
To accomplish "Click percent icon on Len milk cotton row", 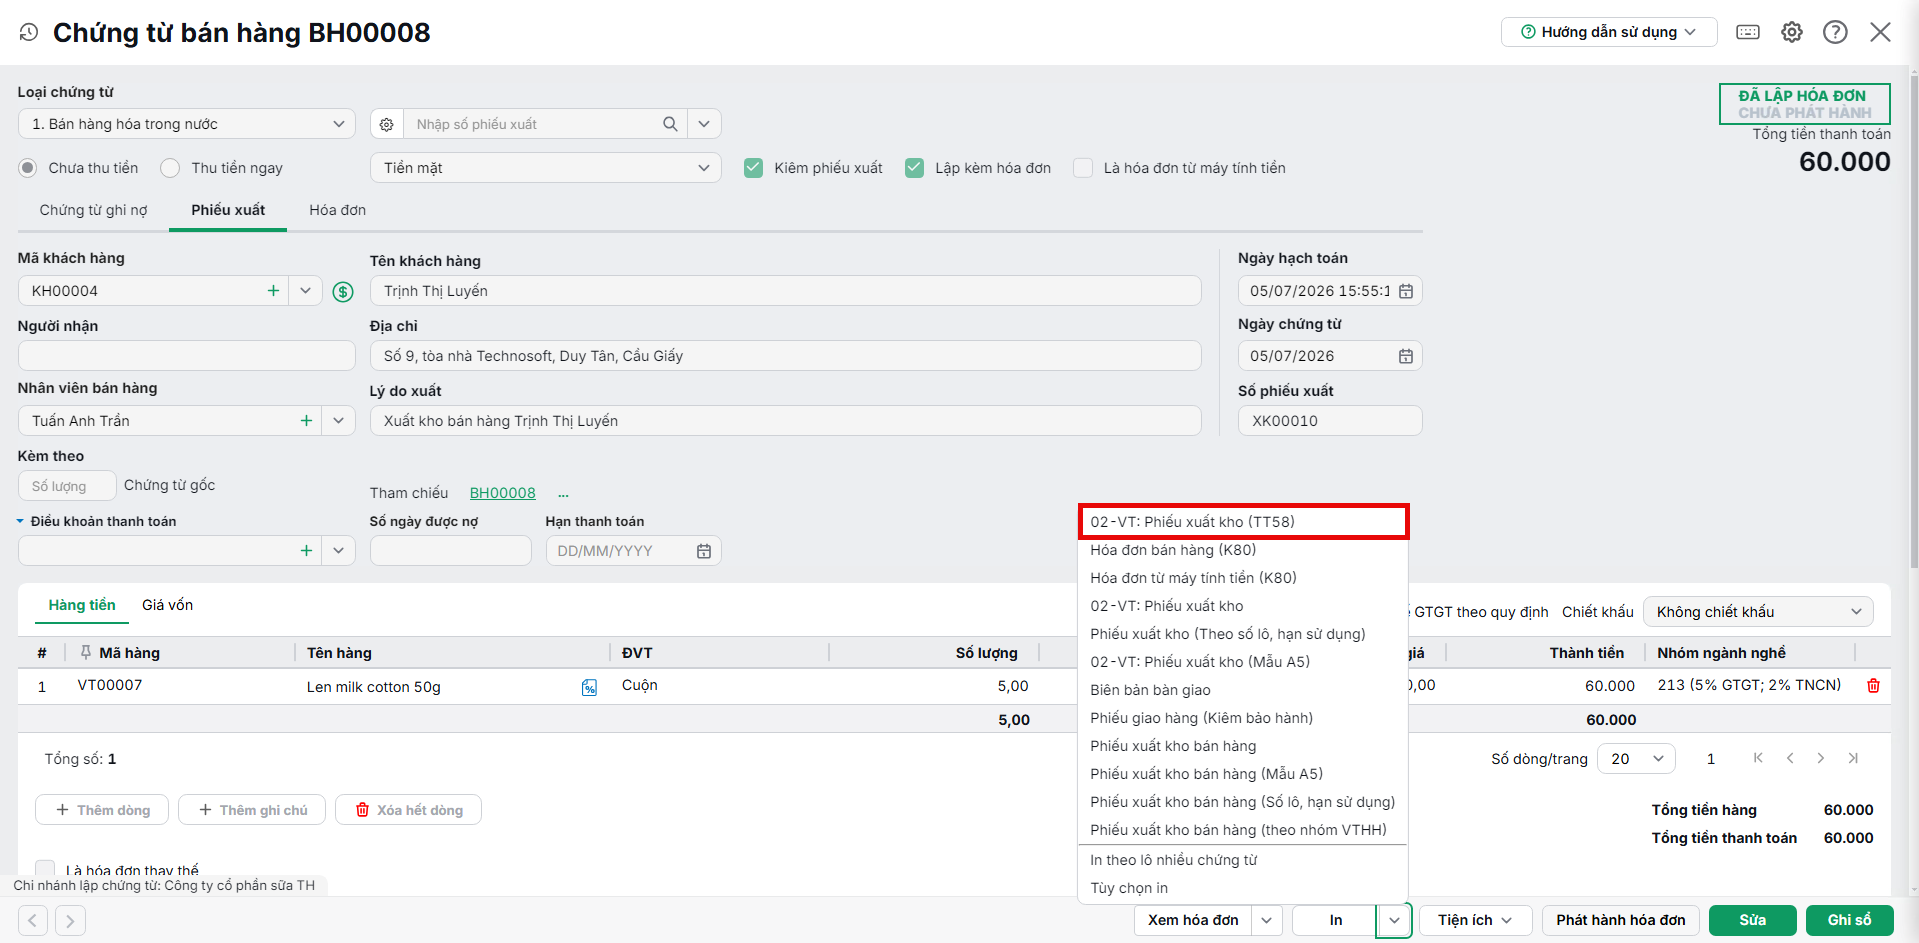I will click(589, 687).
